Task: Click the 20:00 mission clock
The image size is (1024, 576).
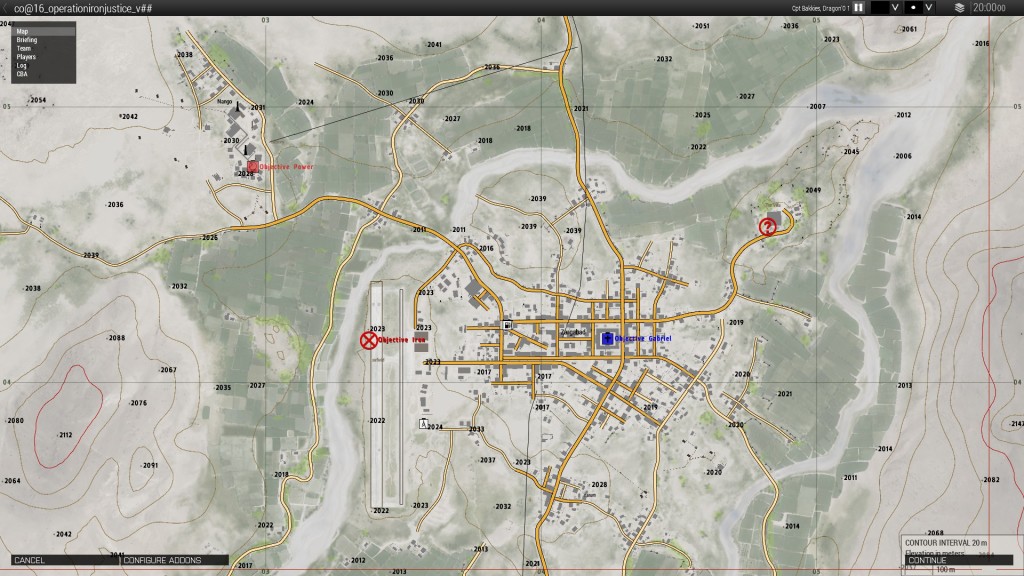Action: pyautogui.click(x=989, y=8)
